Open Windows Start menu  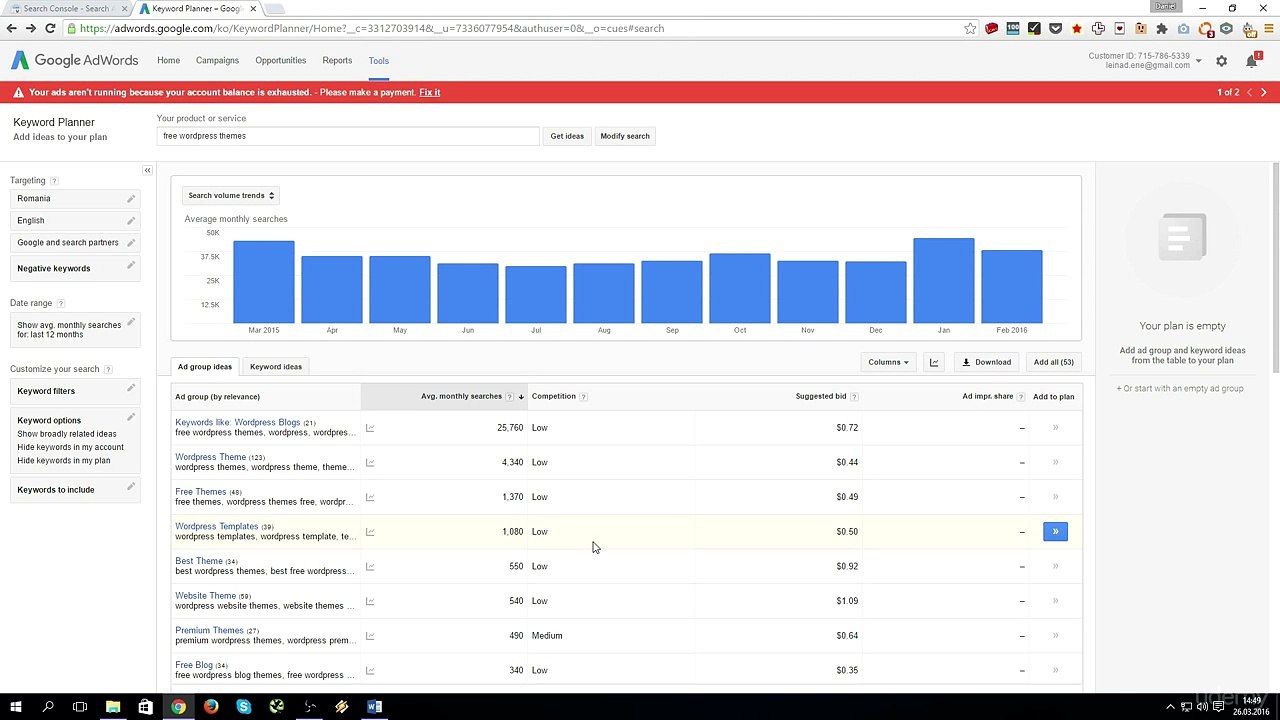click(x=16, y=707)
